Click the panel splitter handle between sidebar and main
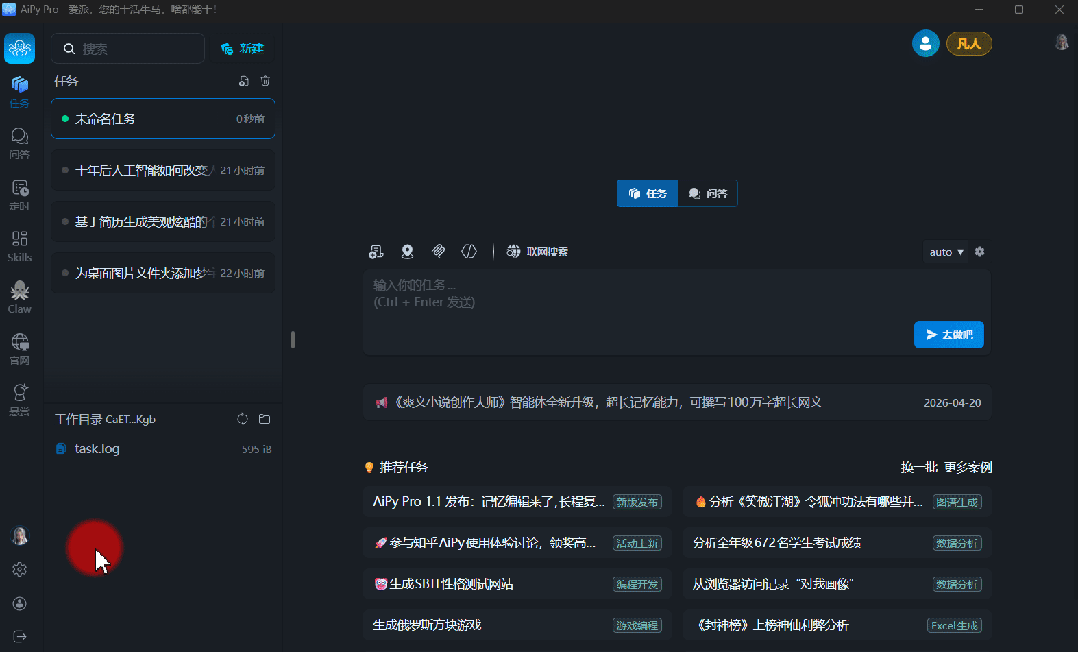 point(293,339)
